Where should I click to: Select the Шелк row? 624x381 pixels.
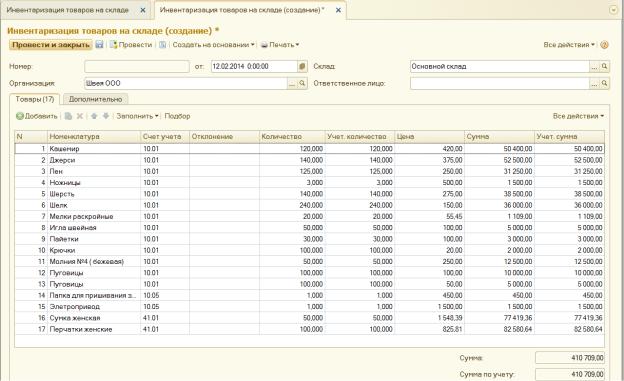click(310, 205)
